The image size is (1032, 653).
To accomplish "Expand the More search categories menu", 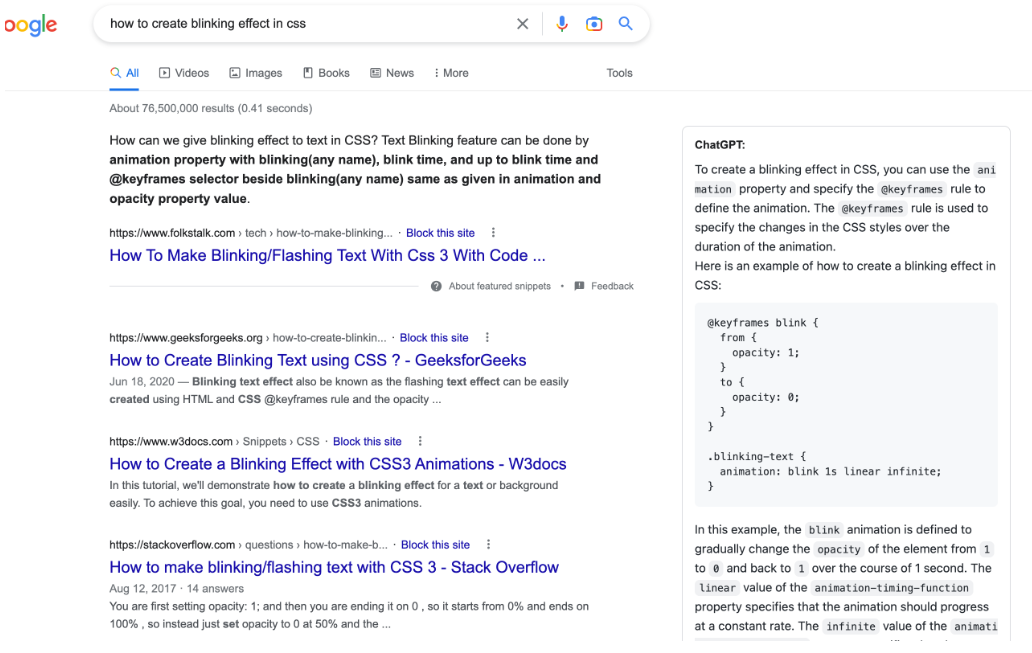I will 452,73.
